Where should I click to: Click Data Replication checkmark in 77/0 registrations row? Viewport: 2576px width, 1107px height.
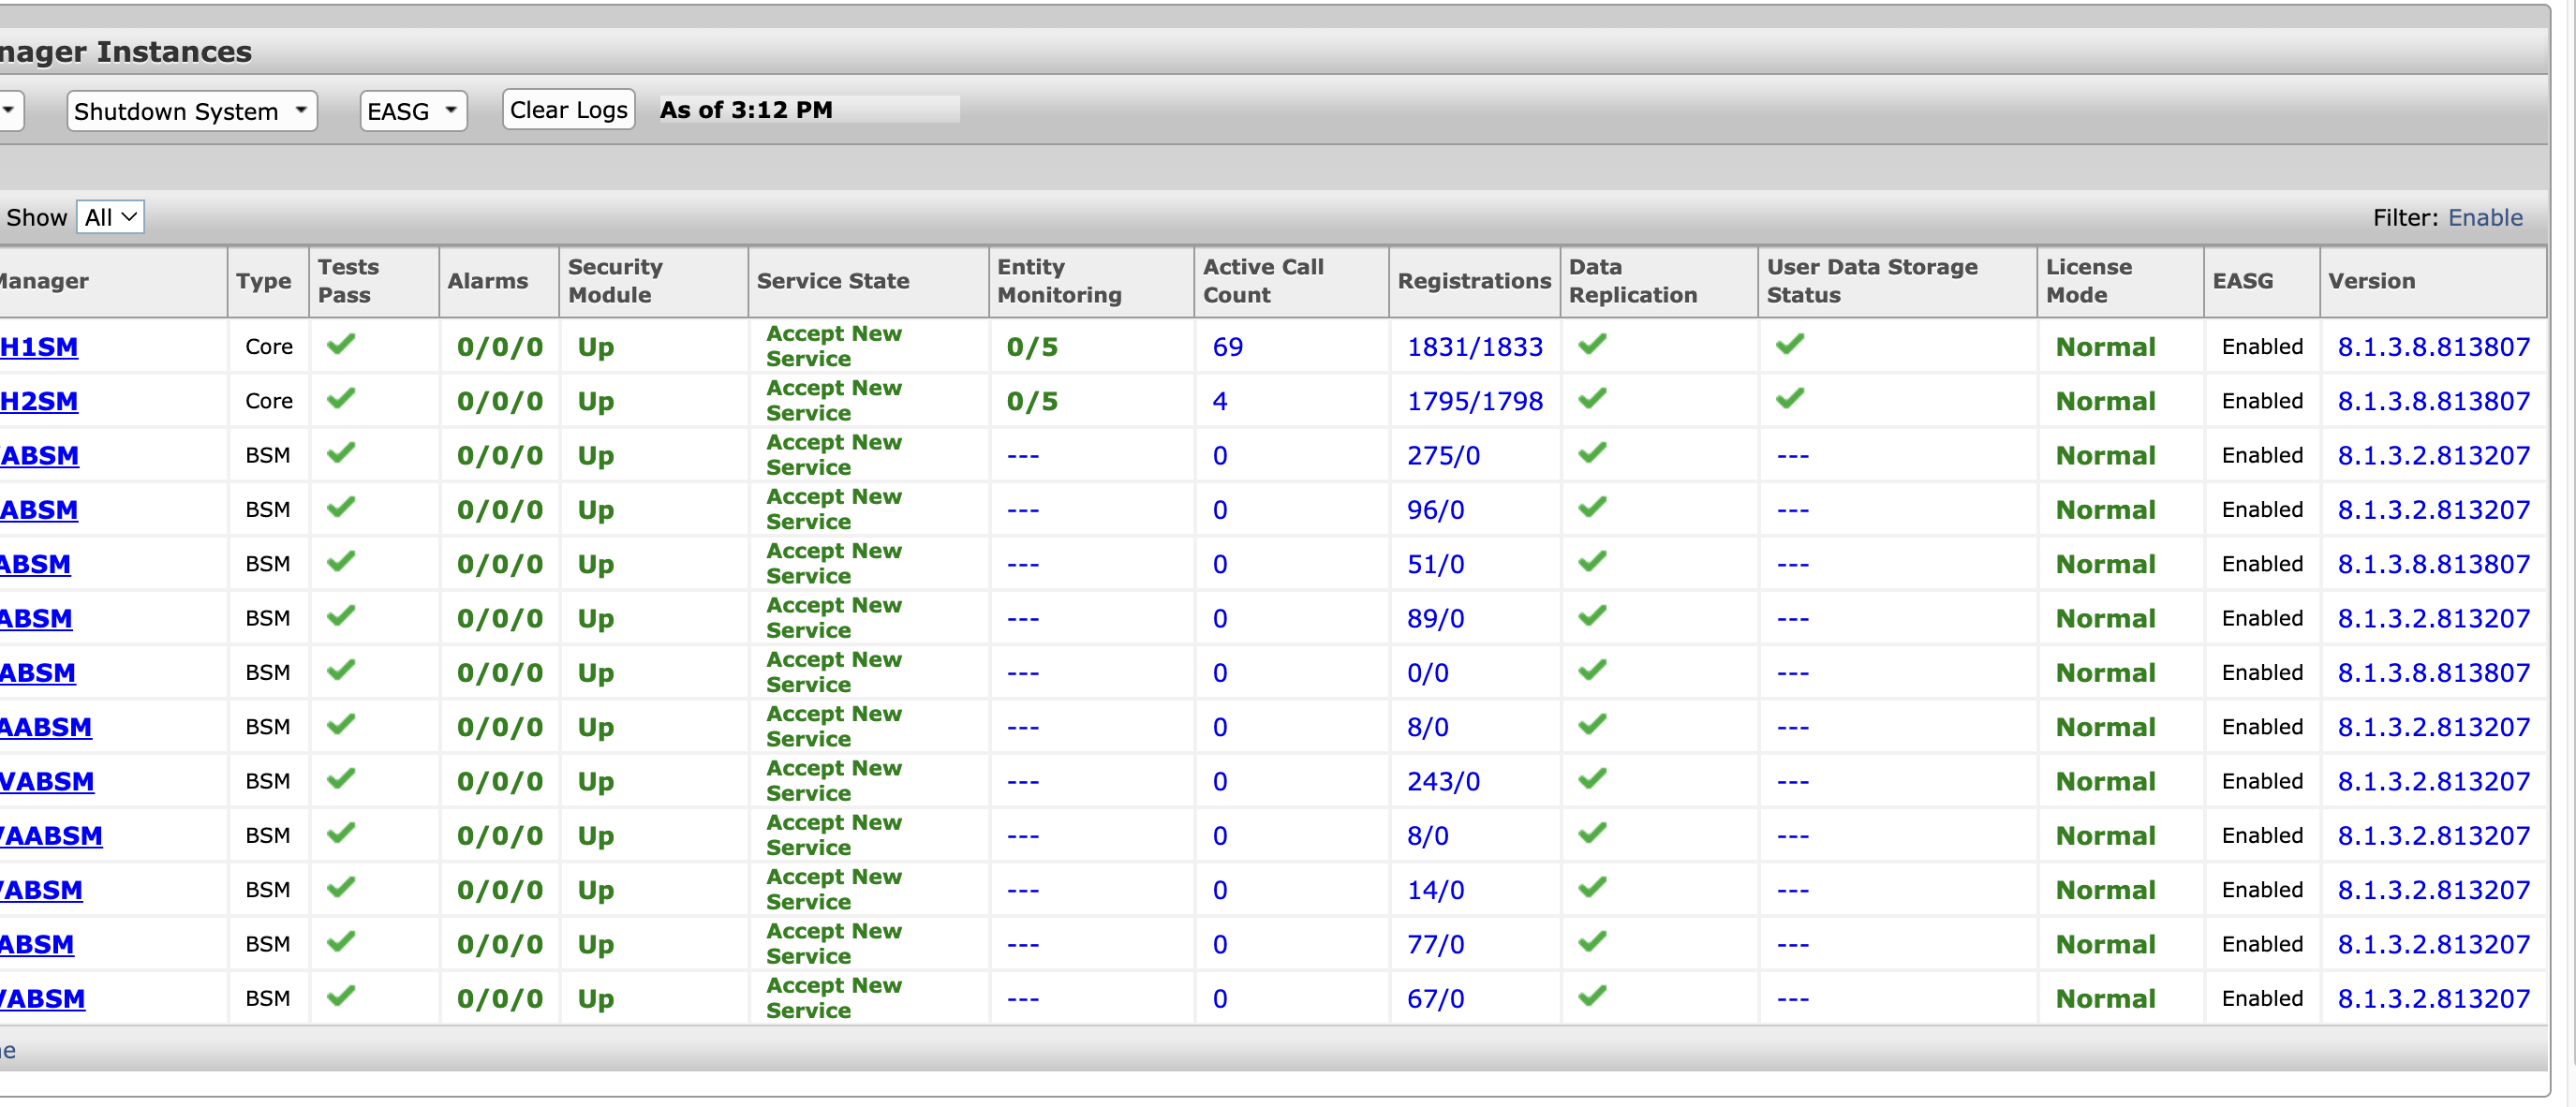[x=1592, y=942]
